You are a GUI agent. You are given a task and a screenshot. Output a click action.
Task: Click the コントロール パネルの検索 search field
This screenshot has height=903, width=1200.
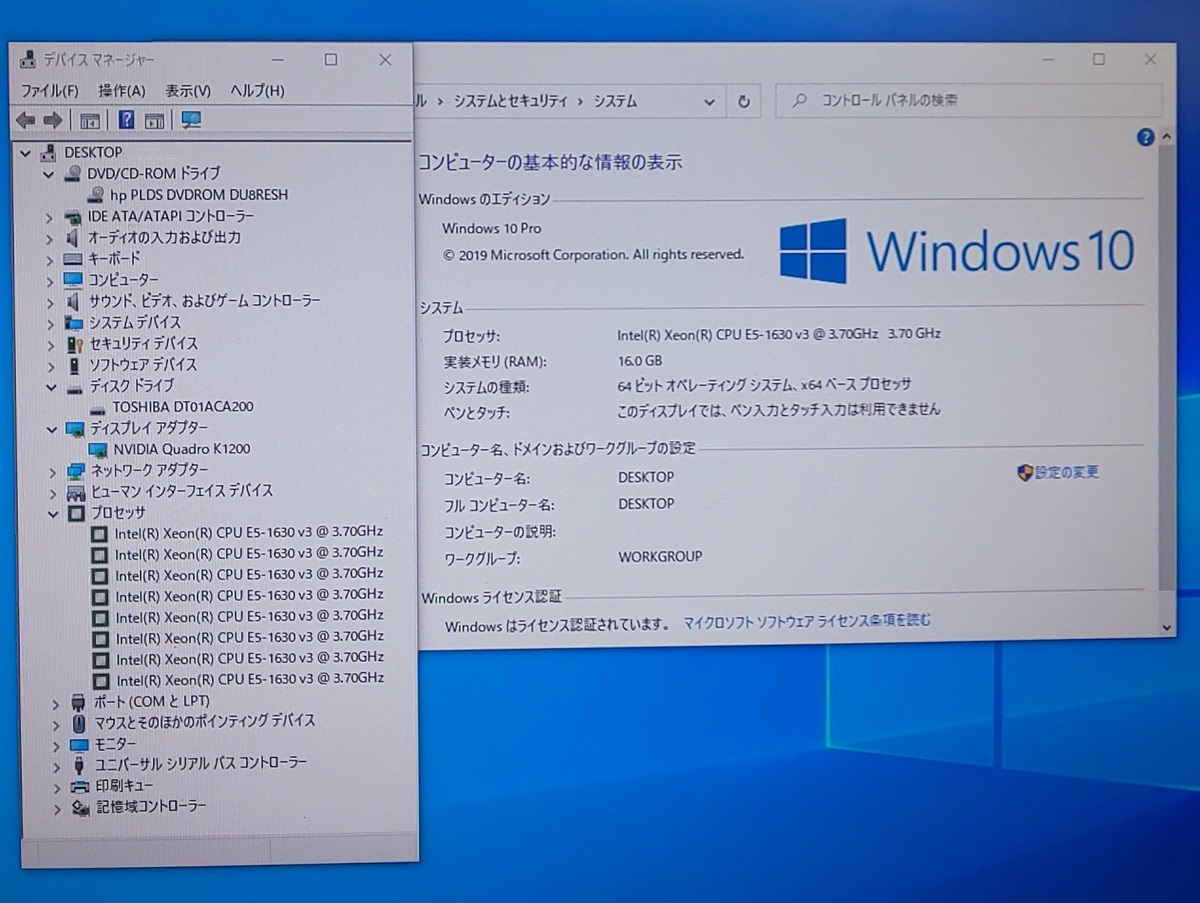click(968, 101)
